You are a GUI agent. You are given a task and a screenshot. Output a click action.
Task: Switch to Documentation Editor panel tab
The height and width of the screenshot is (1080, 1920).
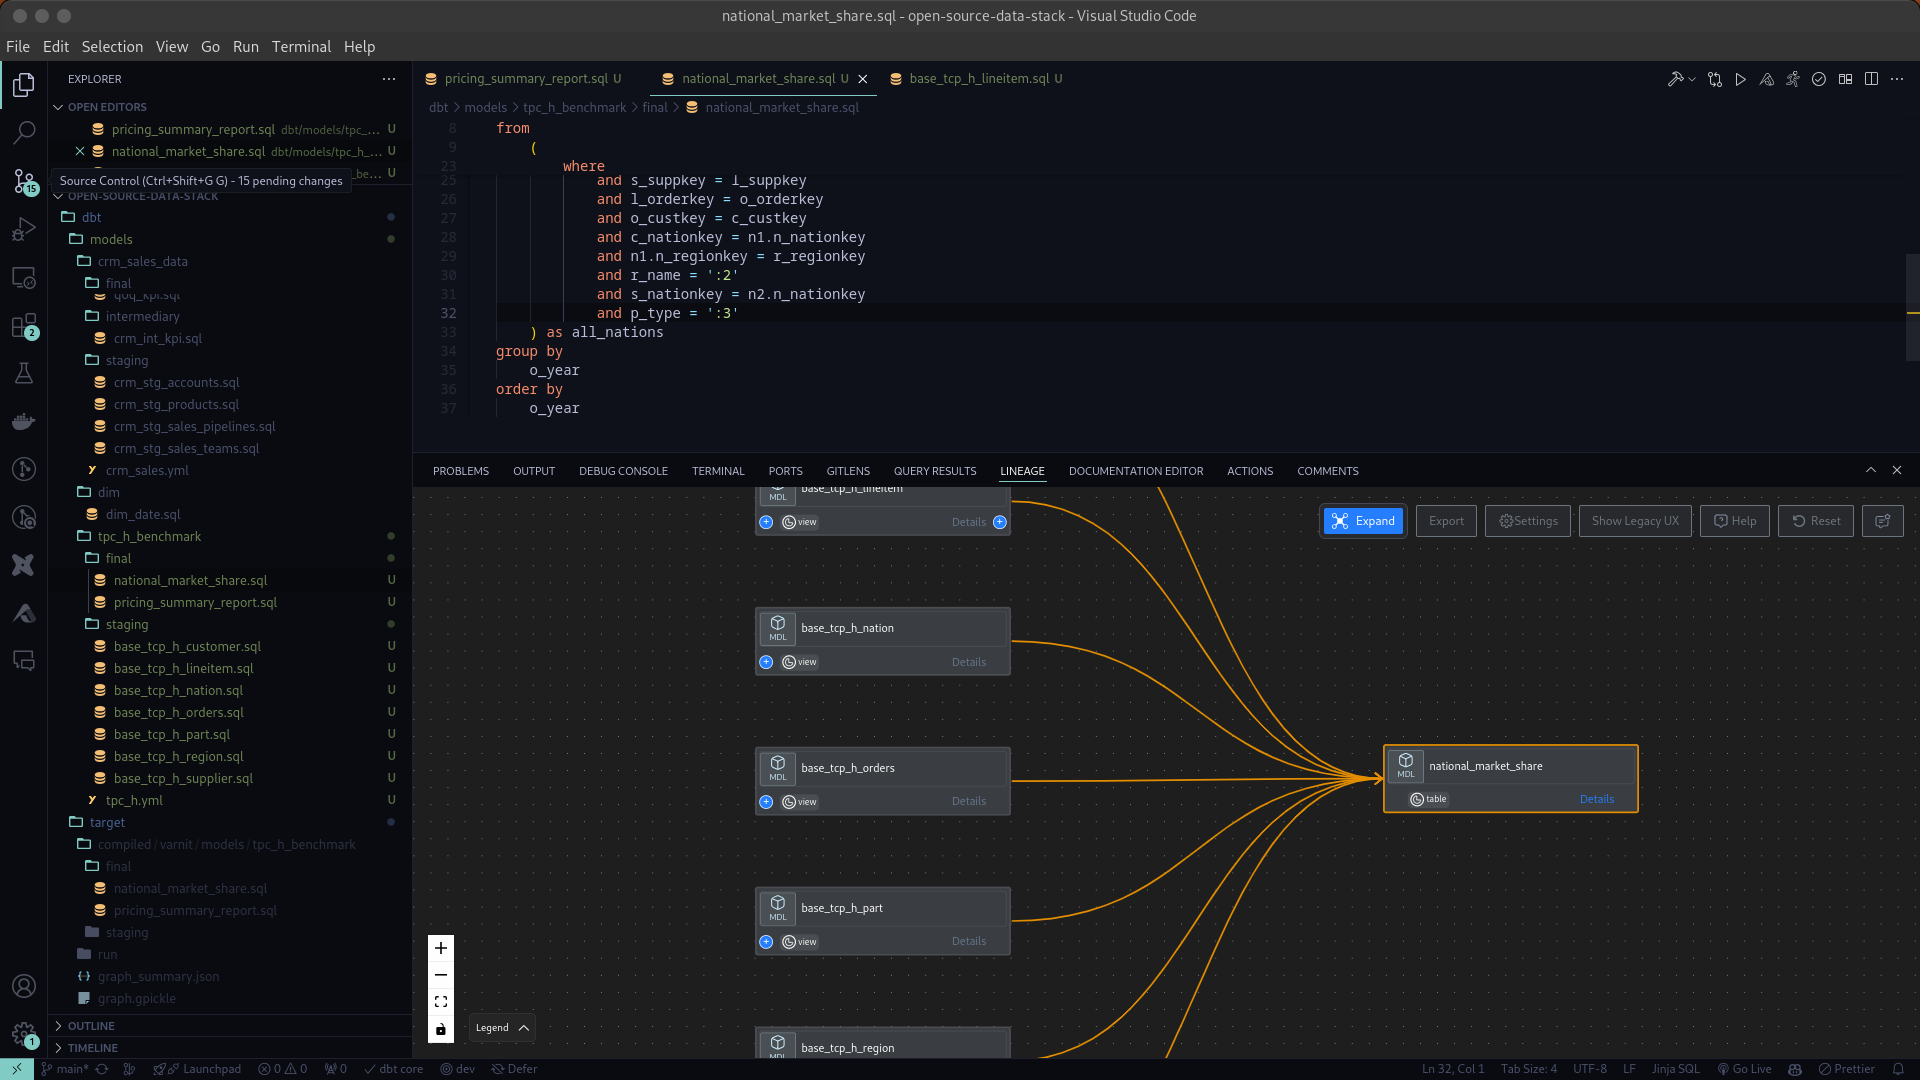[x=1136, y=471]
